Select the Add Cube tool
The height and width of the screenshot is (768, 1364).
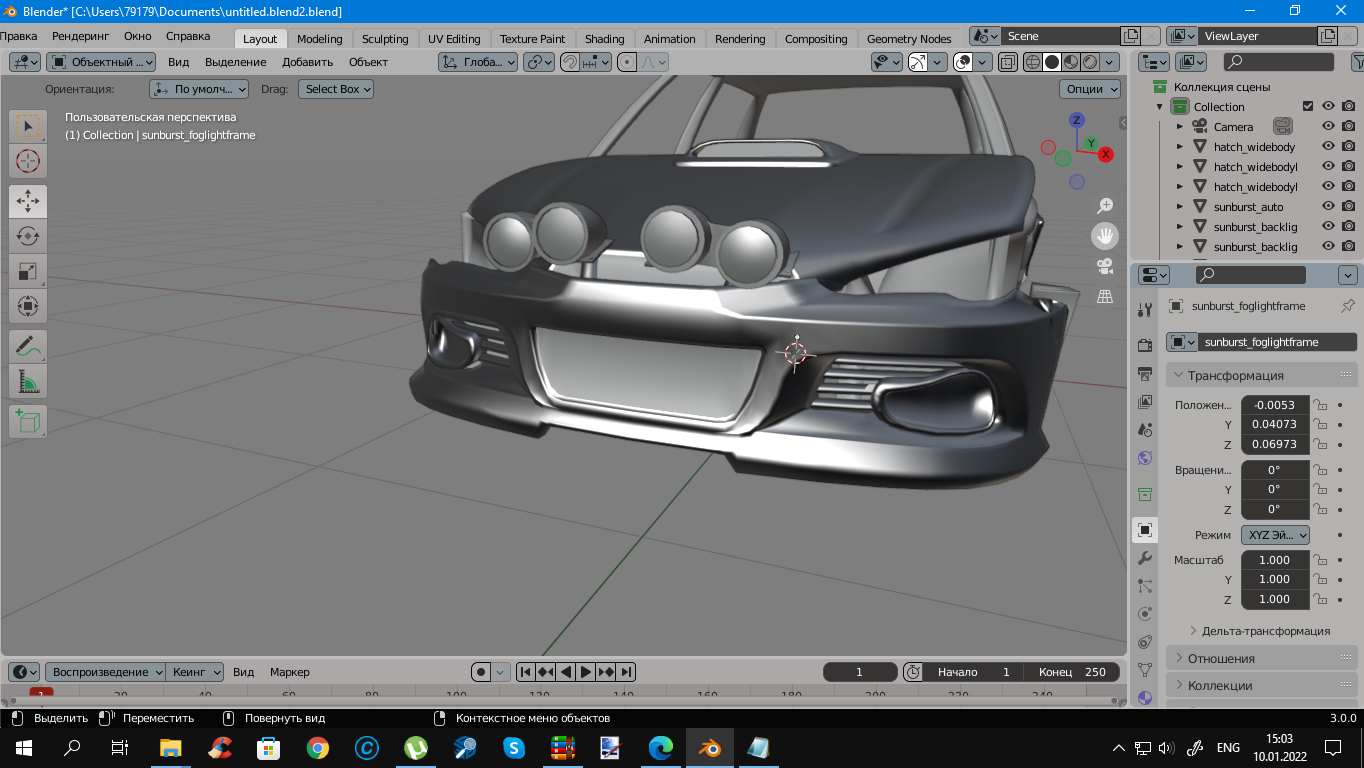coord(28,421)
